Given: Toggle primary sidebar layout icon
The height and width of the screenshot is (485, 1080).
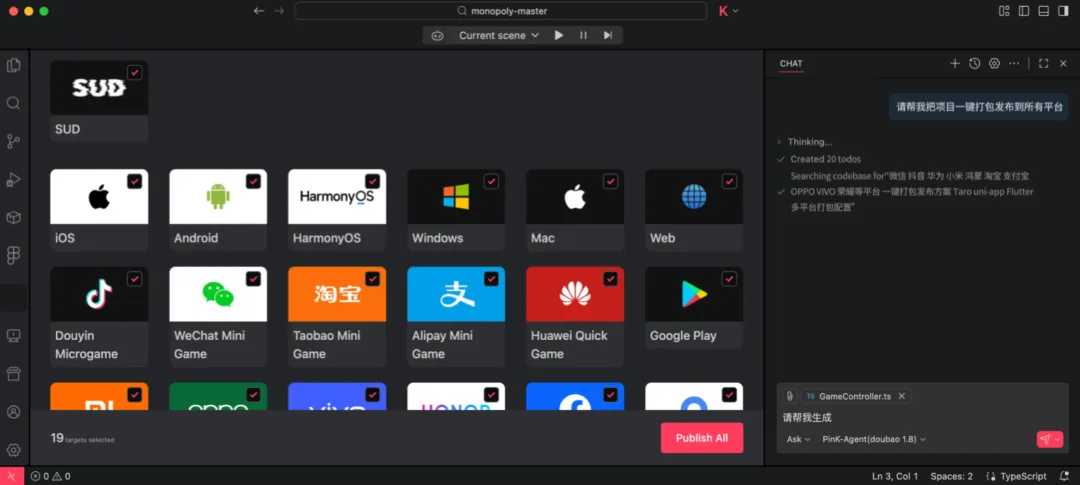Looking at the screenshot, I should (x=1024, y=11).
